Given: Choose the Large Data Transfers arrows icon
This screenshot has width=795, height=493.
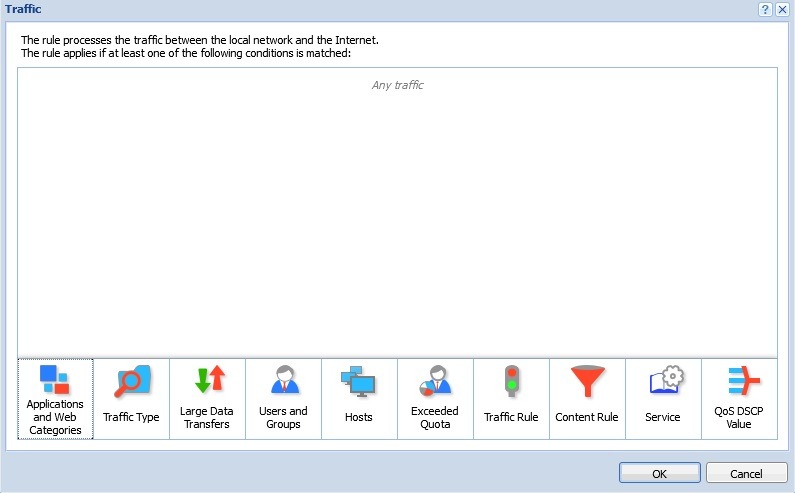Looking at the screenshot, I should [x=208, y=379].
